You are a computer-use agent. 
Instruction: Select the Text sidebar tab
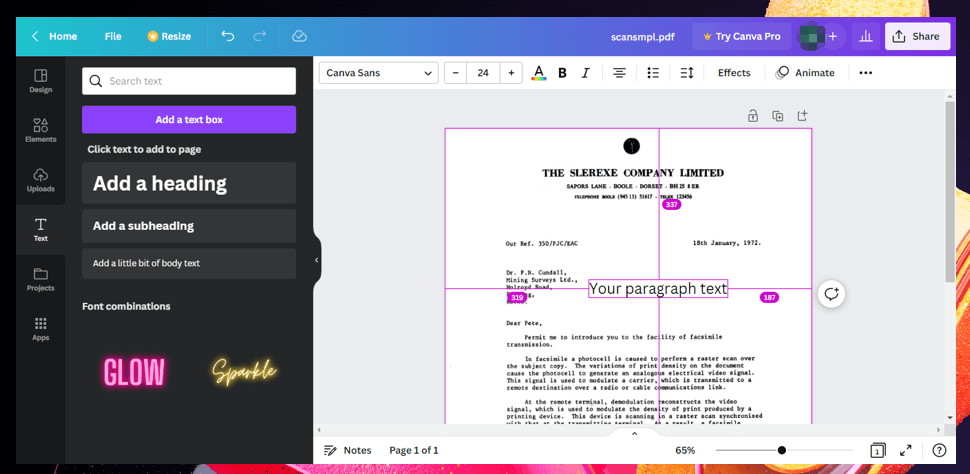41,230
